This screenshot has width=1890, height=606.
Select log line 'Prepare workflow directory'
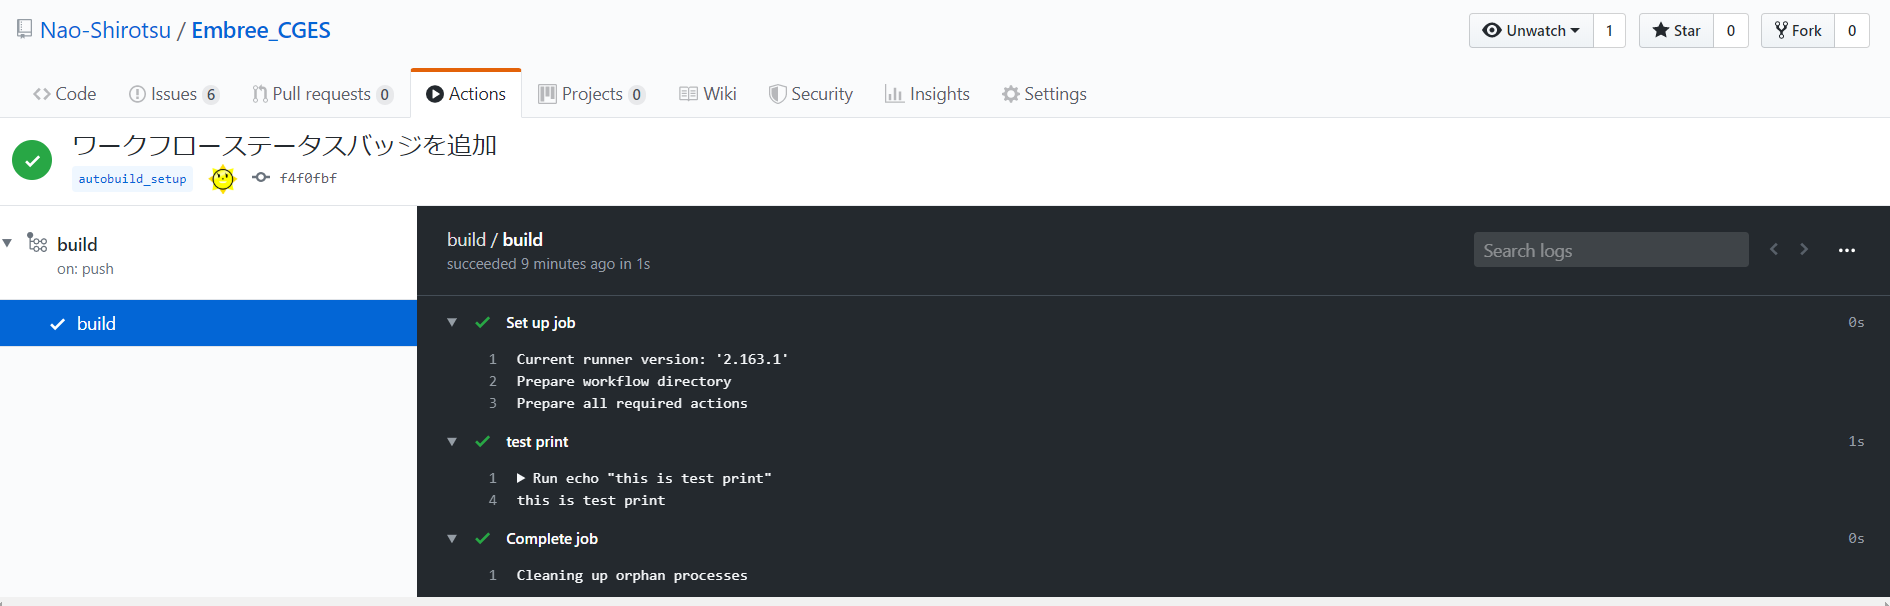624,381
